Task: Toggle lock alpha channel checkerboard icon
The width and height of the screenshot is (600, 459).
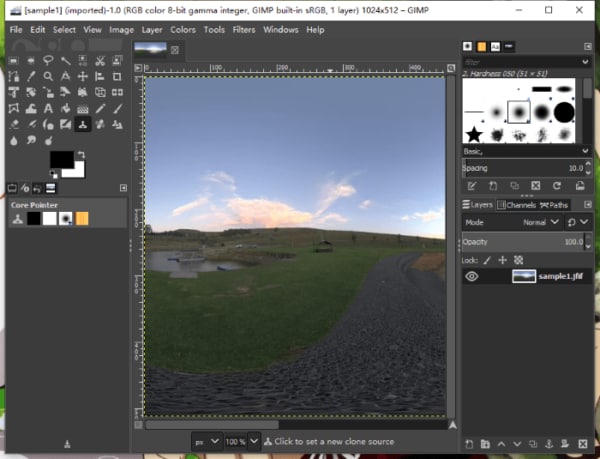Action: (518, 260)
